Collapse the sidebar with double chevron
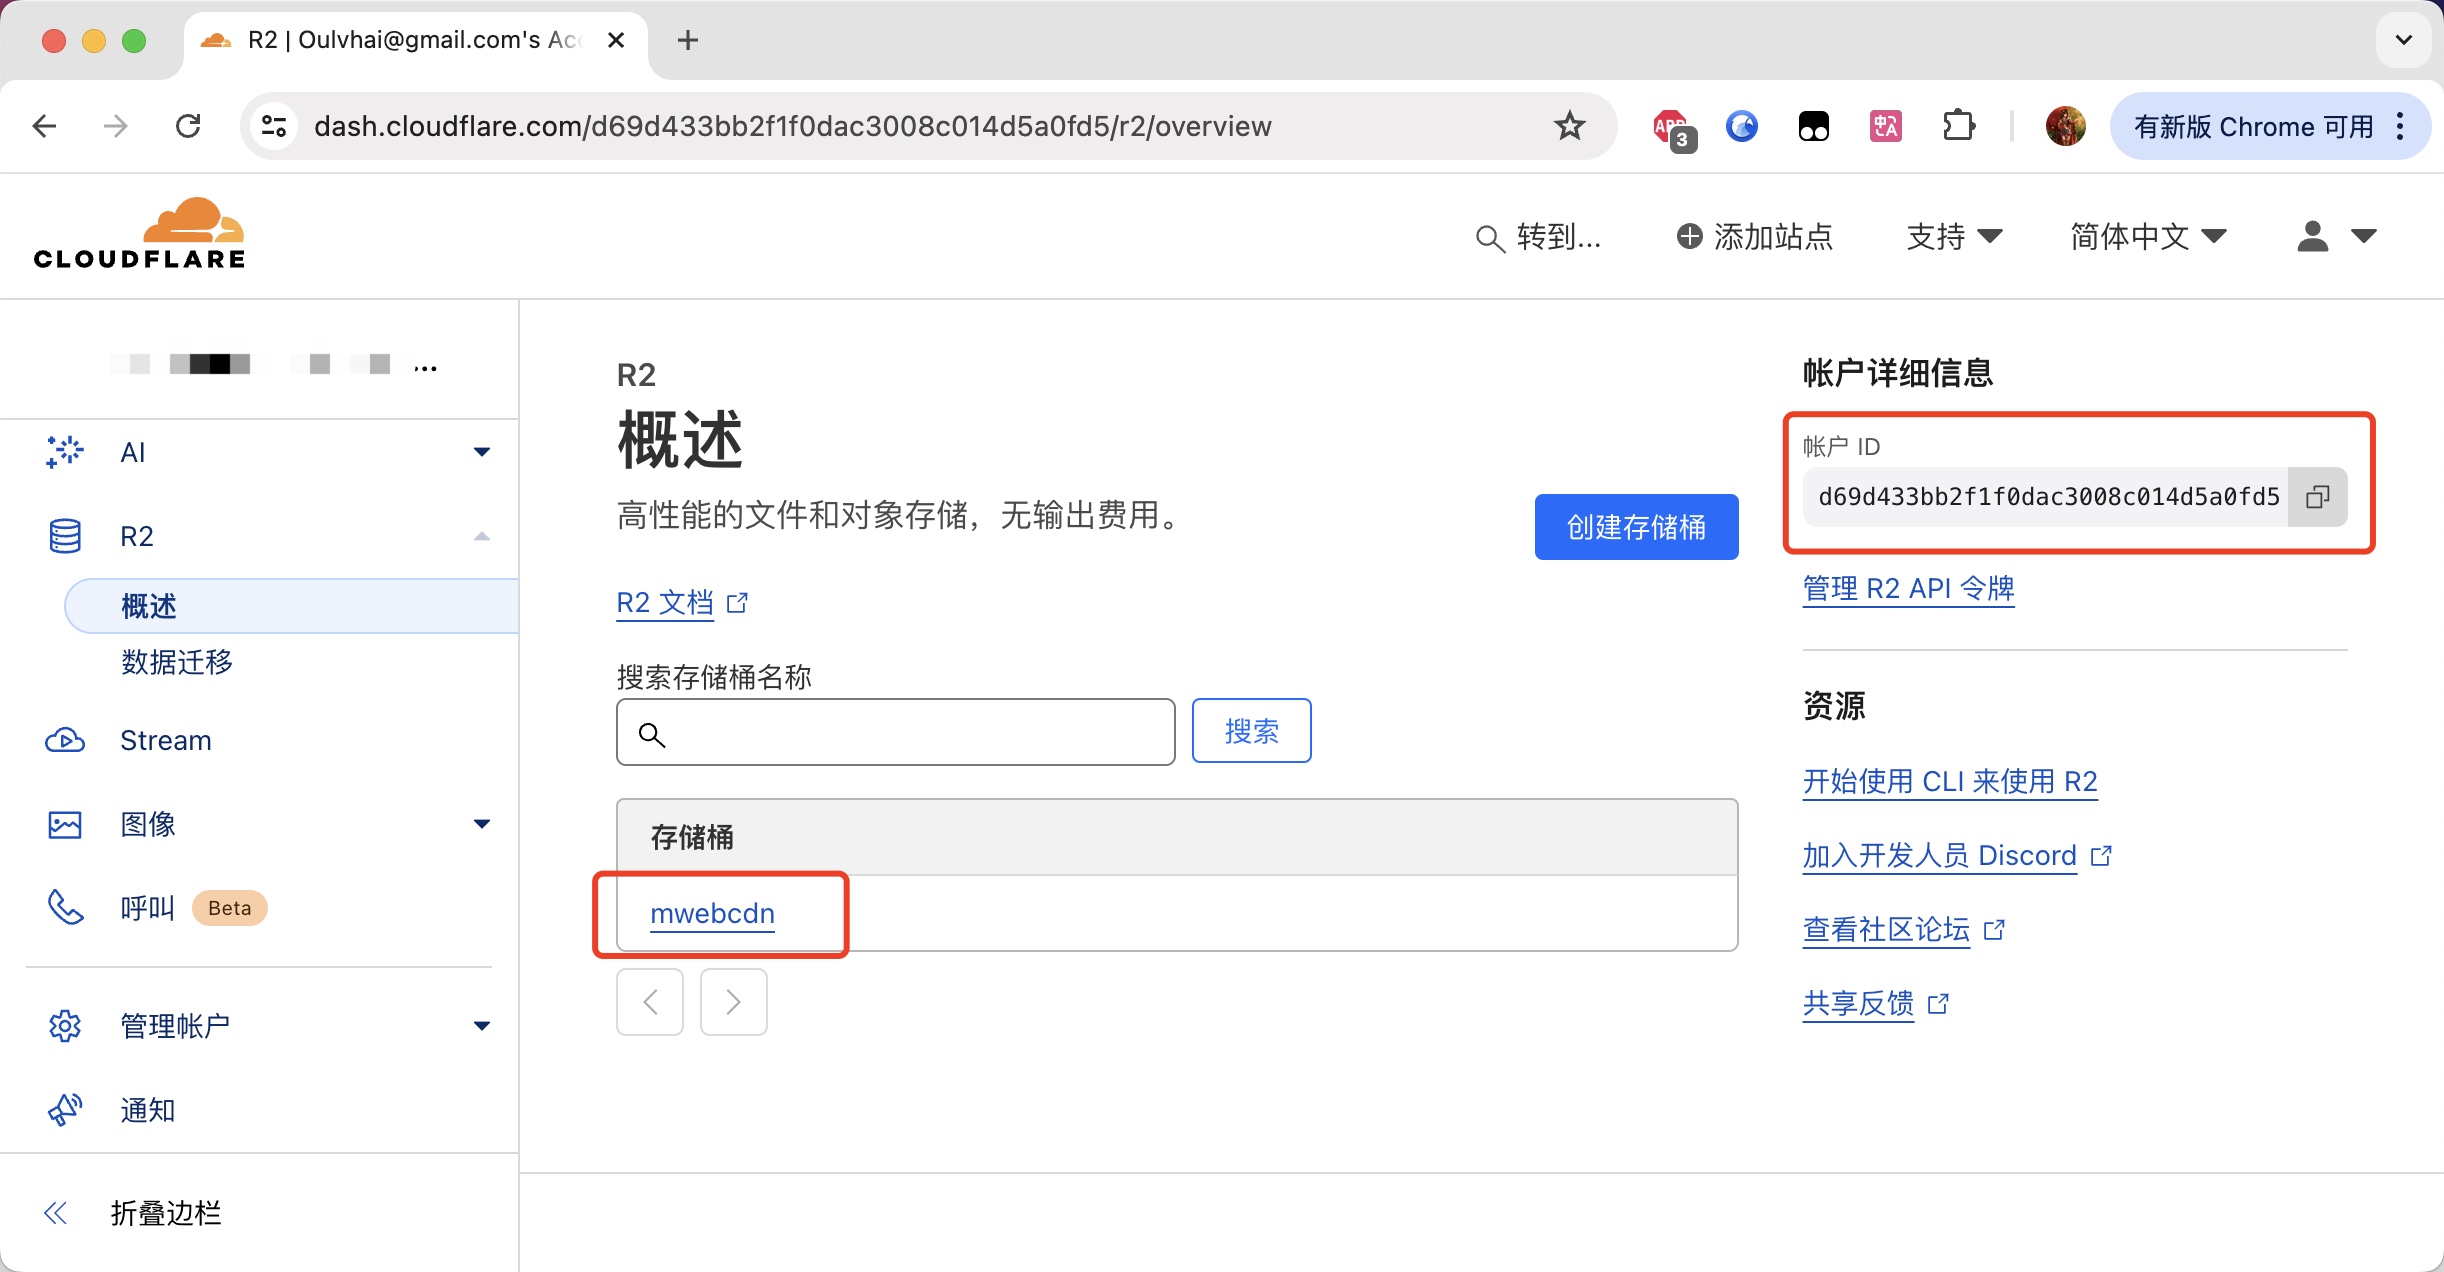 (x=56, y=1213)
